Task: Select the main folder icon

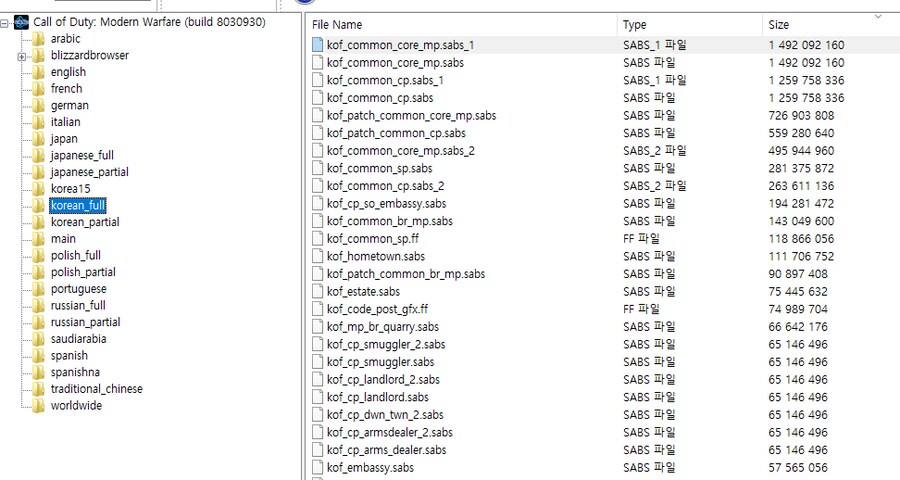Action: point(38,239)
